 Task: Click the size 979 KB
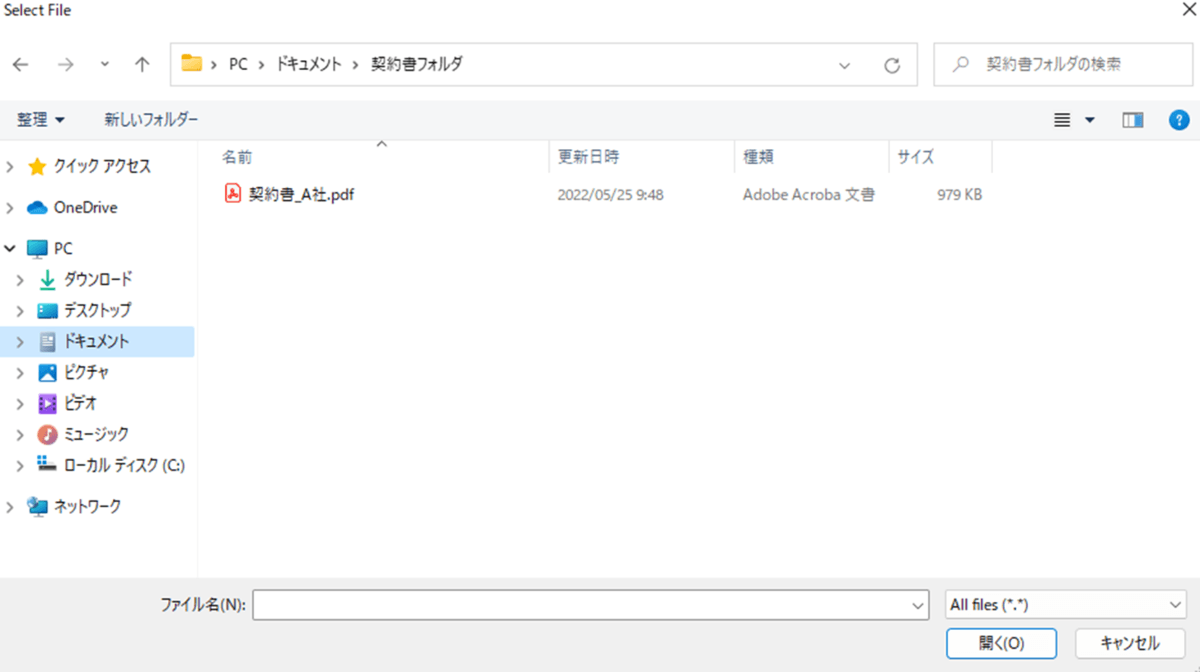960,195
